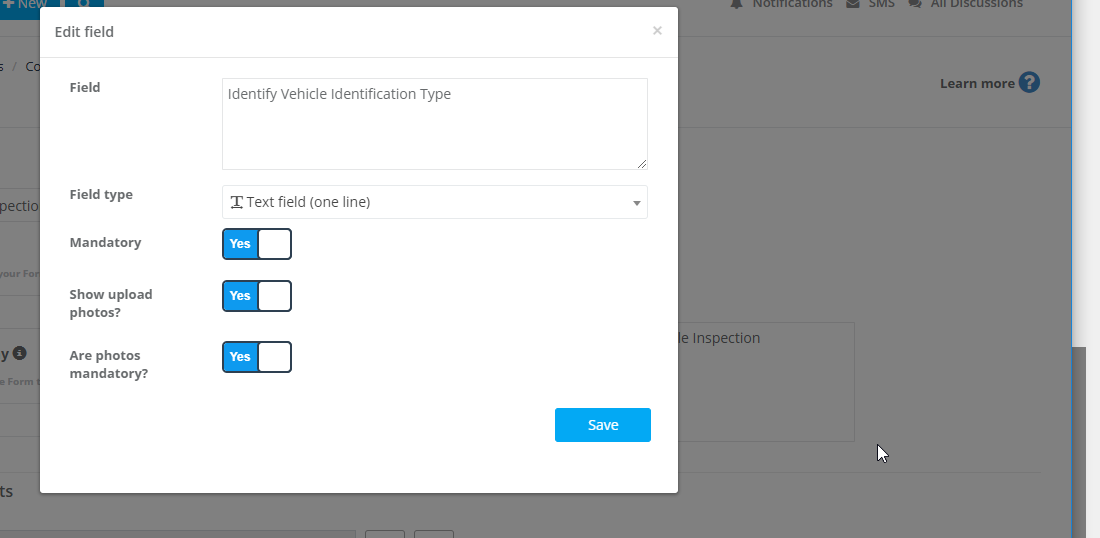Click the envelope icon beside SMS
Screen dimensions: 1100x538
pyautogui.click(x=853, y=4)
